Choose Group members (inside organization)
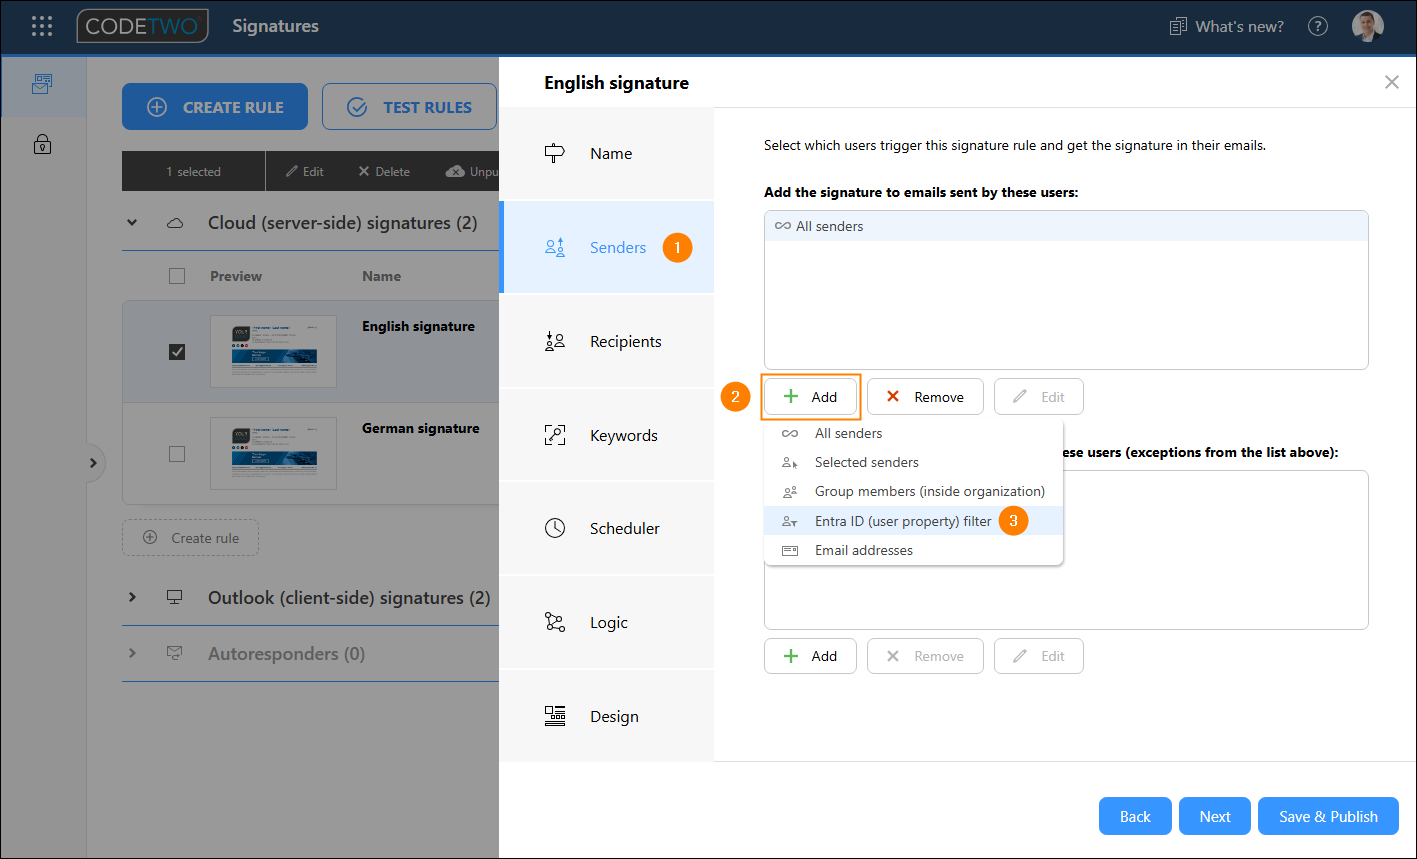Screen dimensions: 1417x859 913,491
